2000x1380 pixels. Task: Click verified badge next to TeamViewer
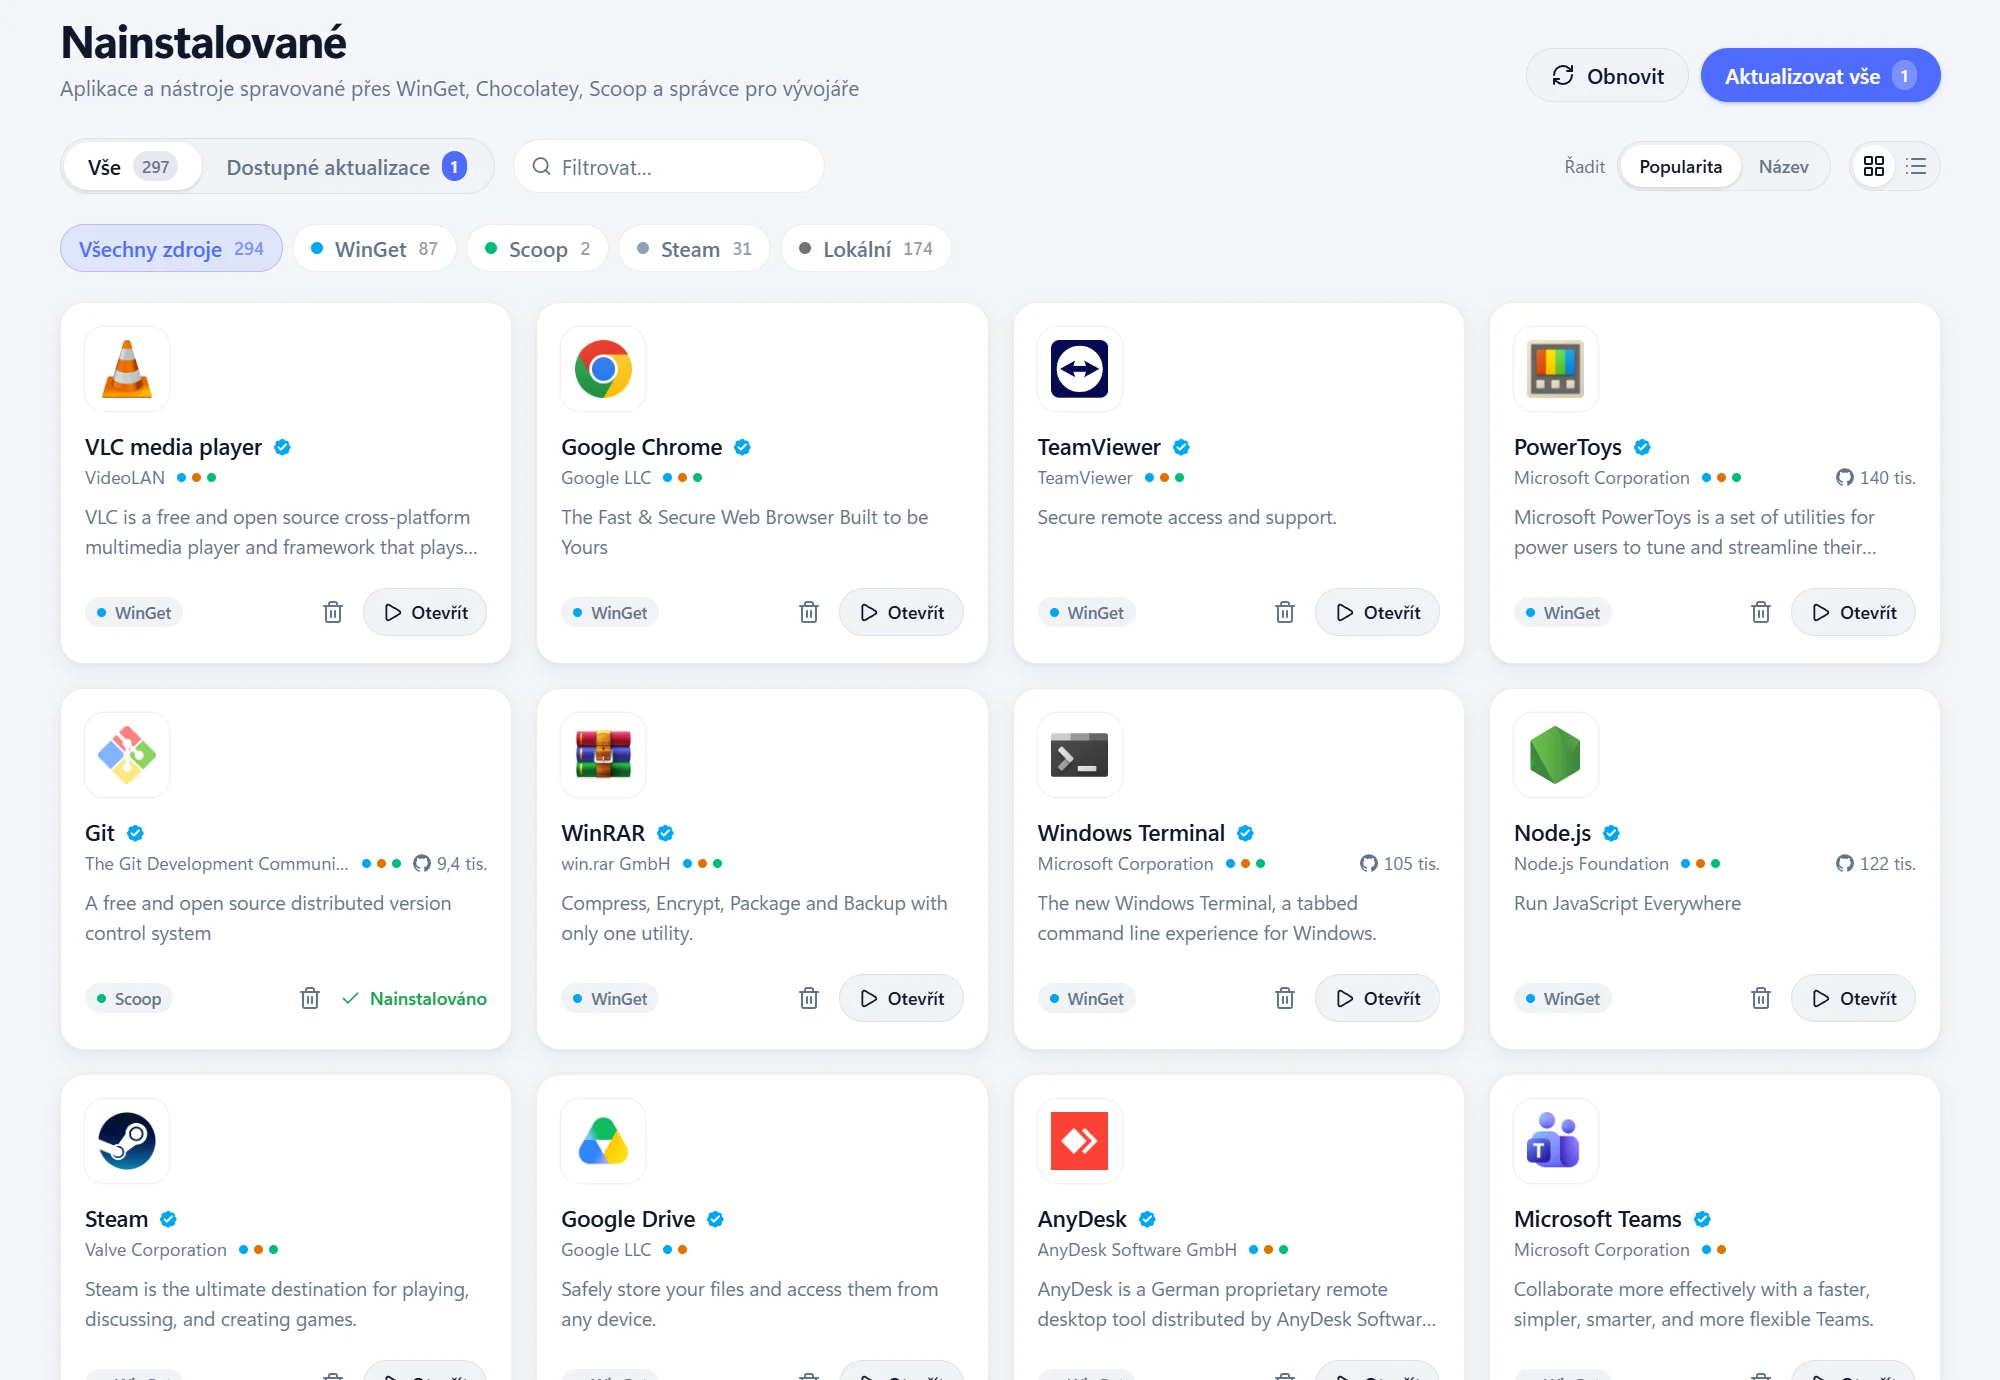pos(1181,447)
